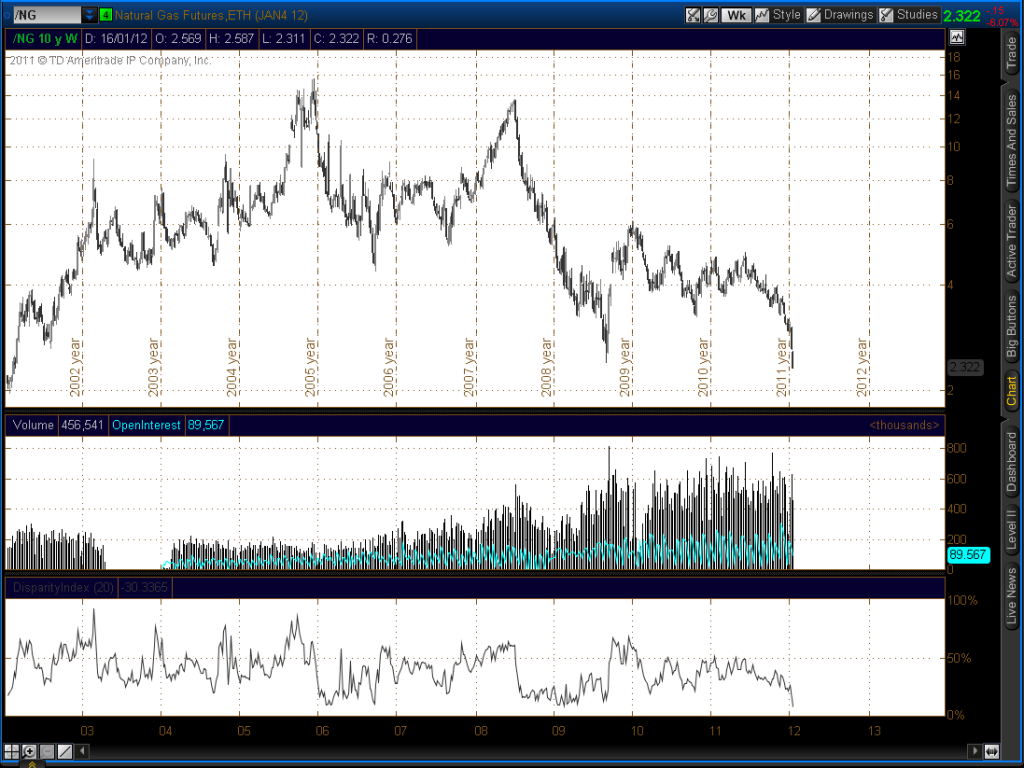1024x768 pixels.
Task: Open the Studies menu
Action: tap(909, 15)
